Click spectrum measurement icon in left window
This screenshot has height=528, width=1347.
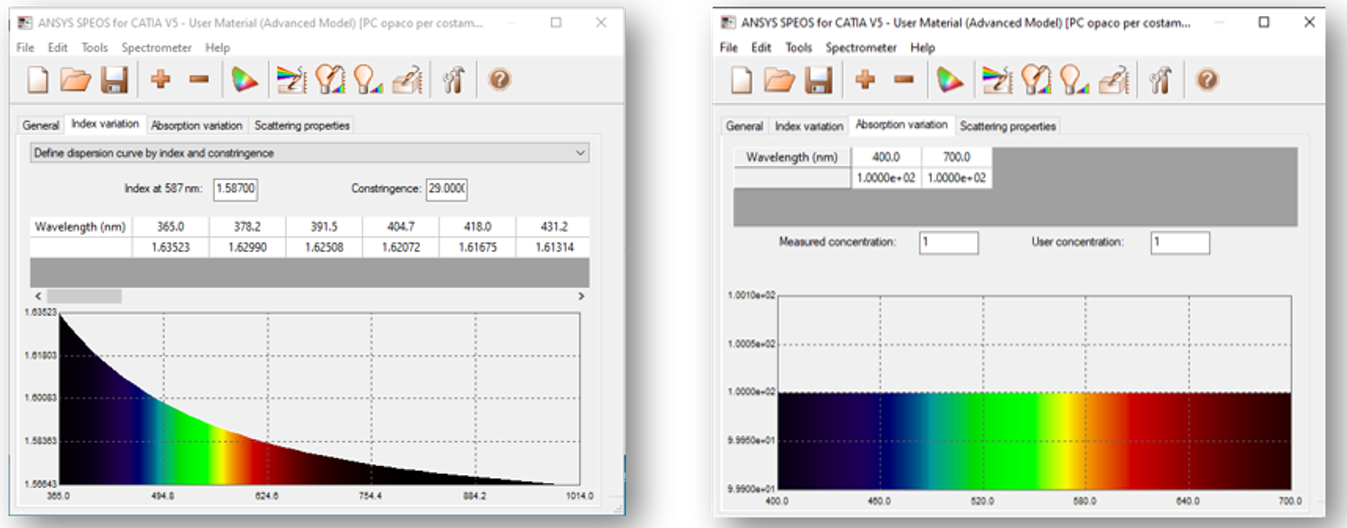coord(291,80)
